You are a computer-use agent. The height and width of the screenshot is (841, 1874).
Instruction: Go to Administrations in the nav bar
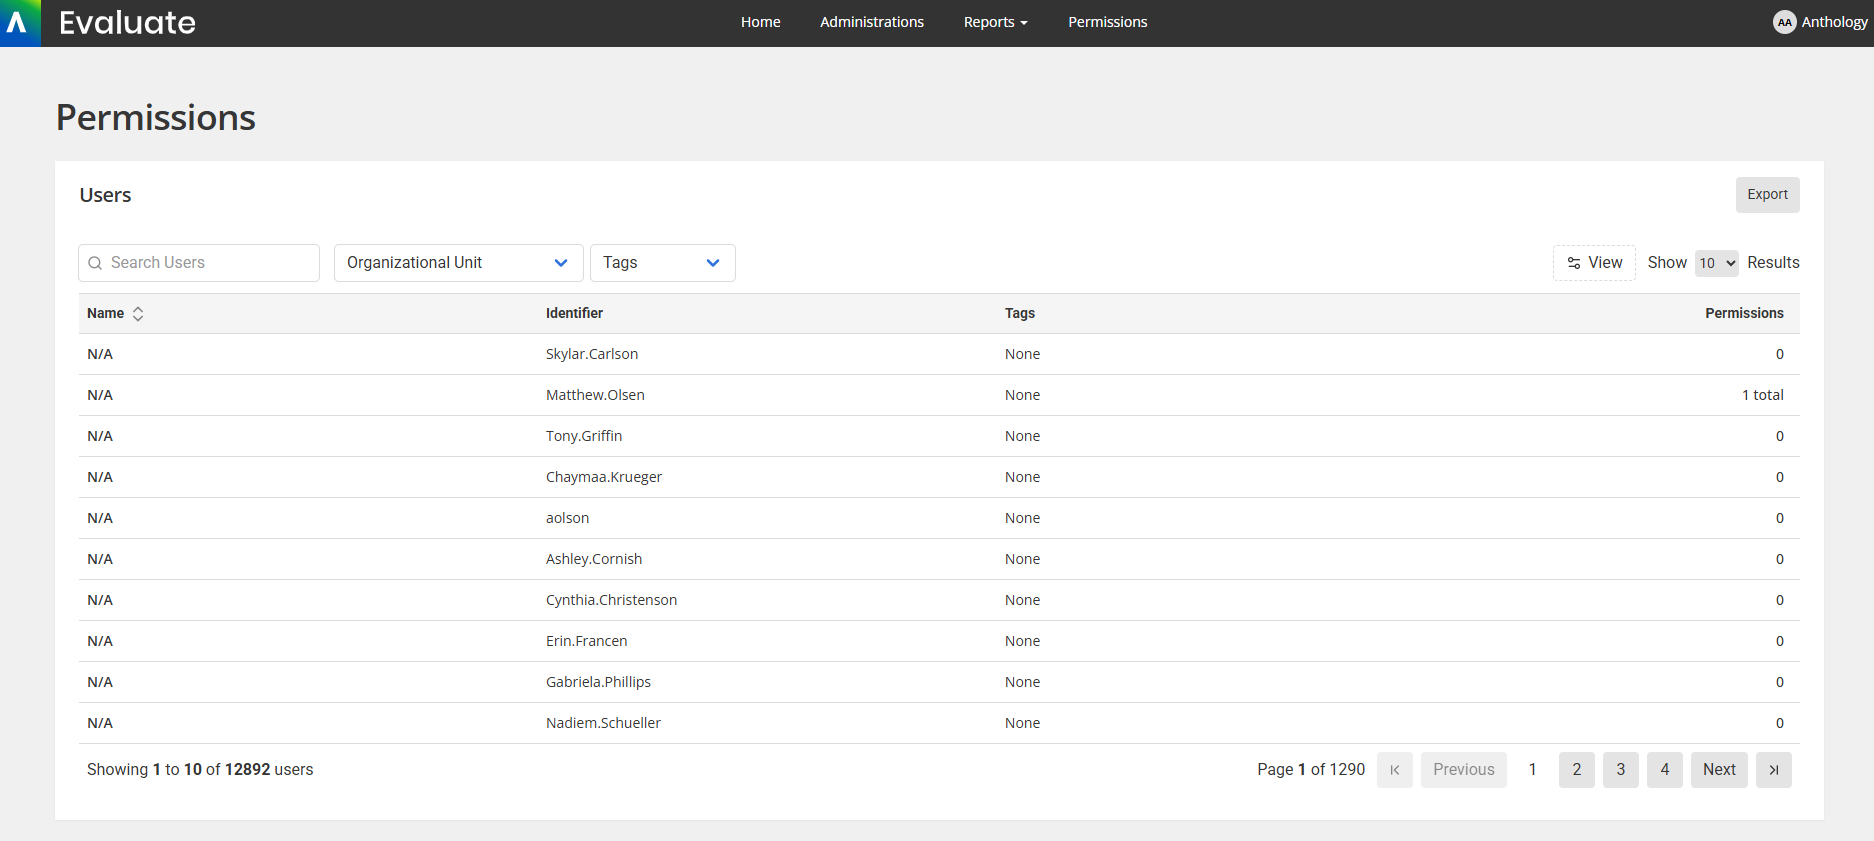pyautogui.click(x=871, y=22)
